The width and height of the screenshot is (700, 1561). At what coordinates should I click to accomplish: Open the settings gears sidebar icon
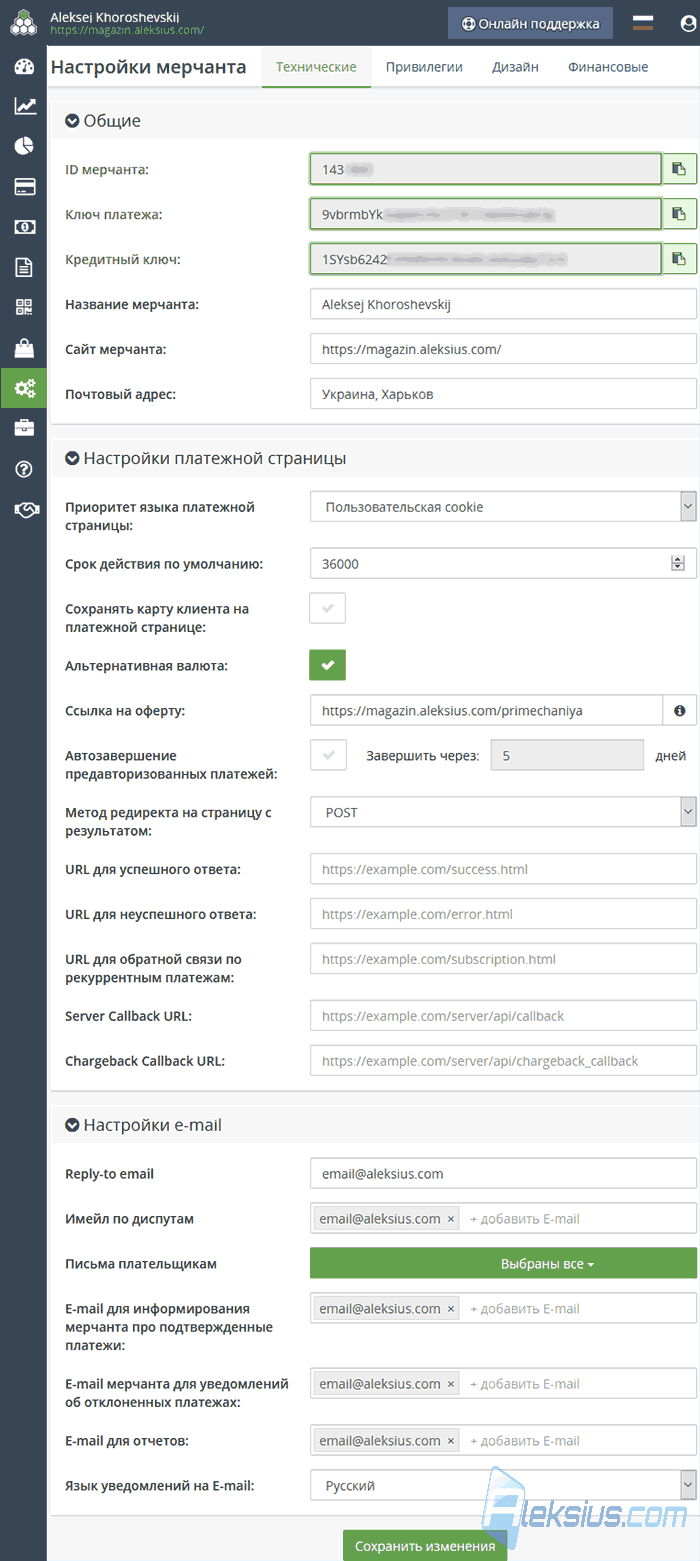click(24, 388)
